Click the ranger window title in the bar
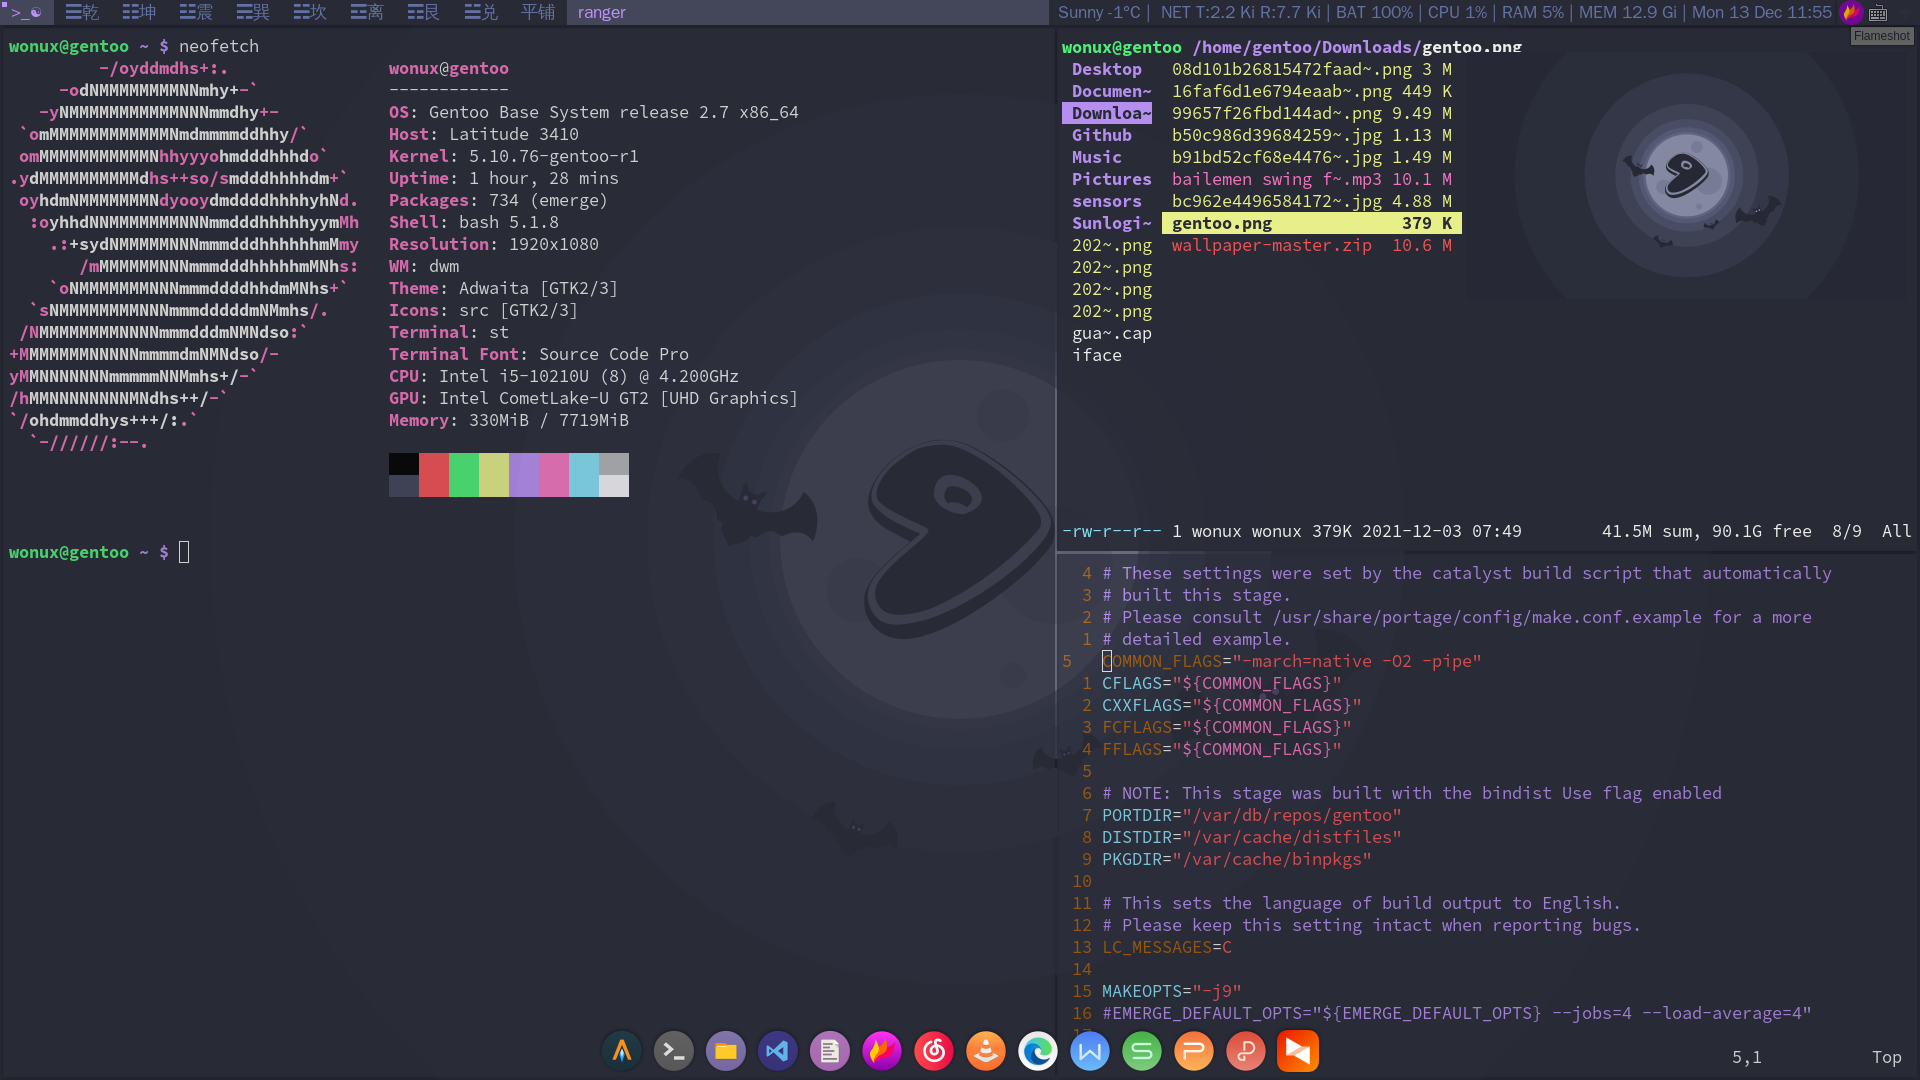Screen dimensions: 1920x1080 [601, 12]
